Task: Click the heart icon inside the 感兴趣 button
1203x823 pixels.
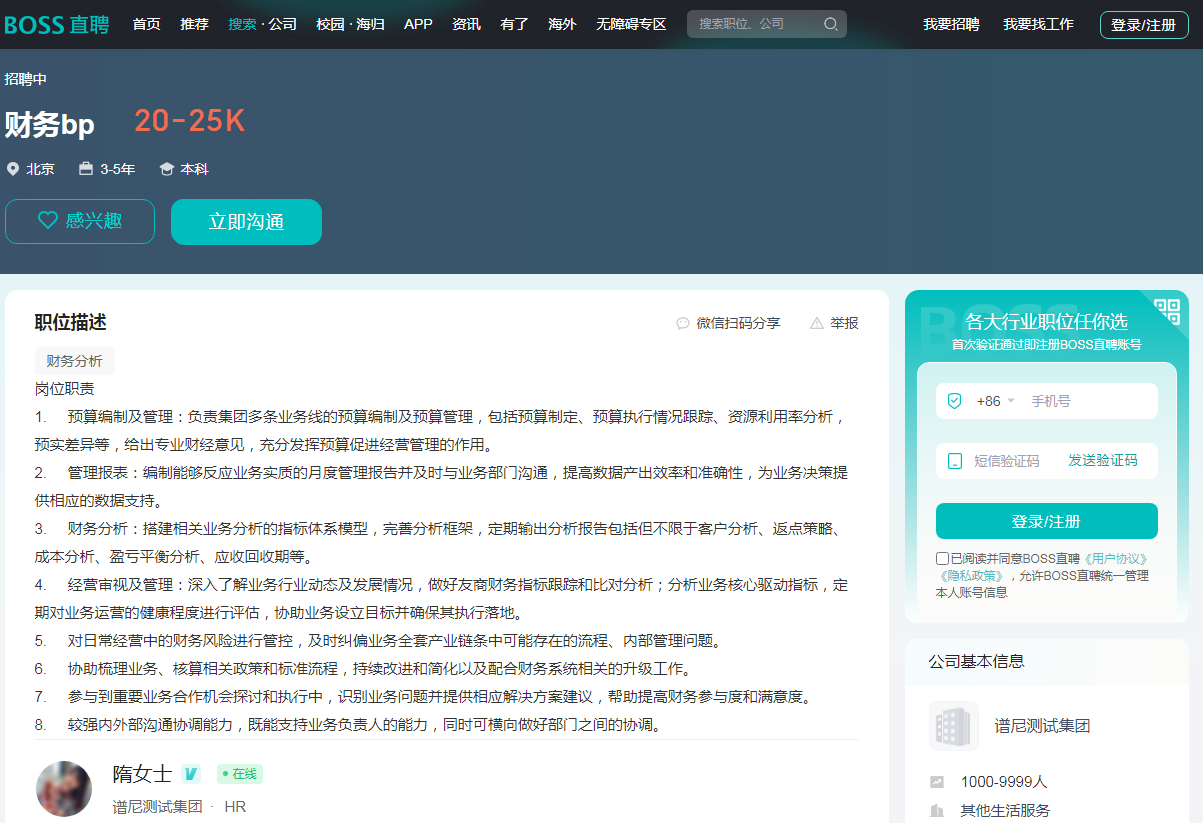Action: click(x=47, y=221)
